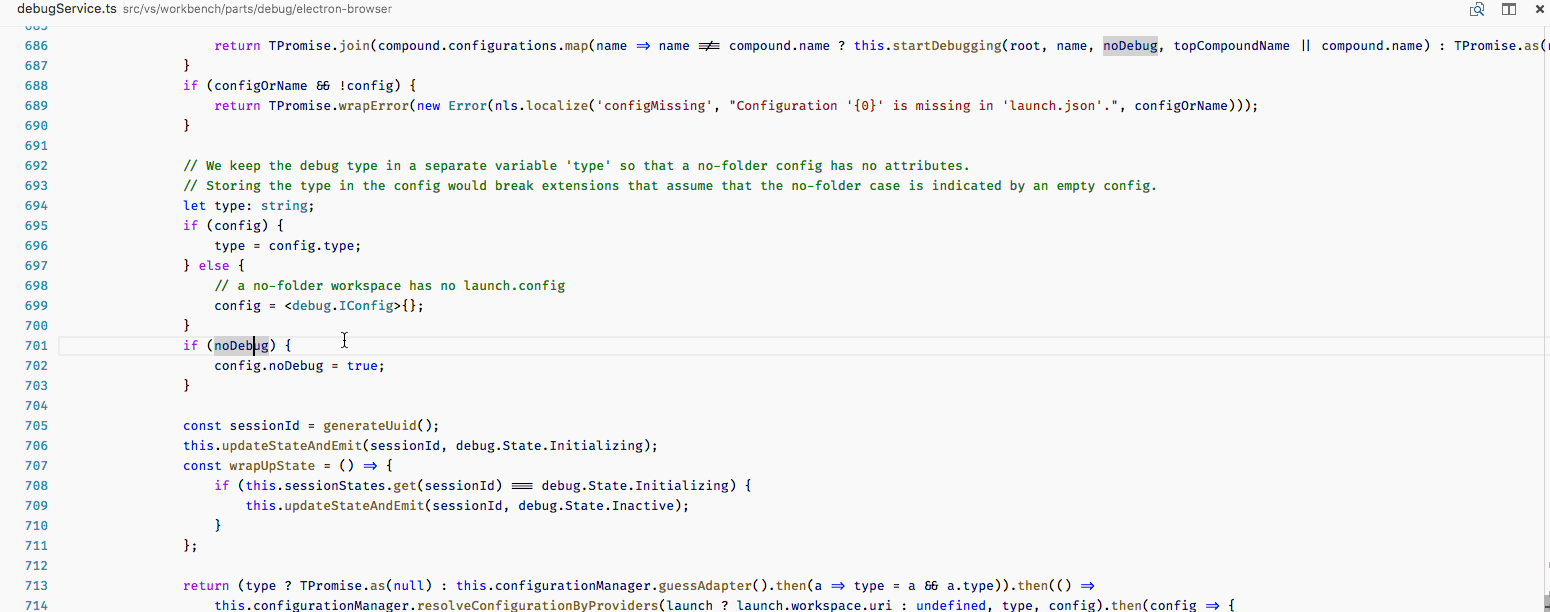Click wrapUpState constant name on line 707
1550x612 pixels.
(272, 466)
